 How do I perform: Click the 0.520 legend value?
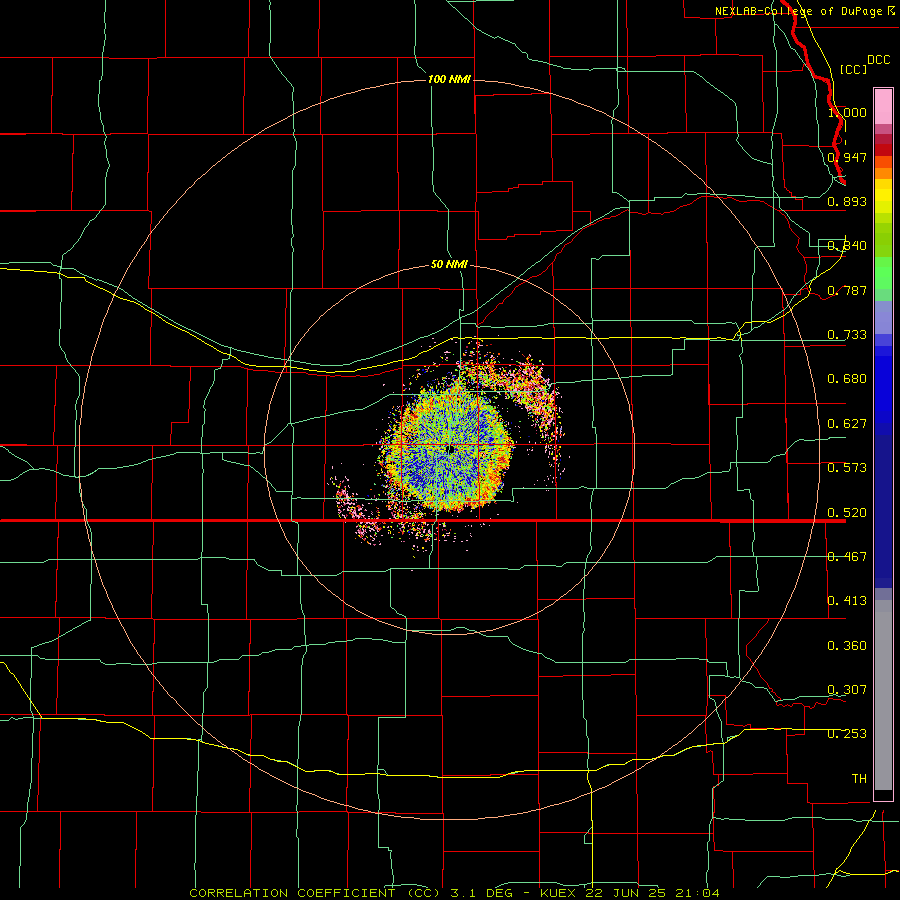[x=847, y=513]
